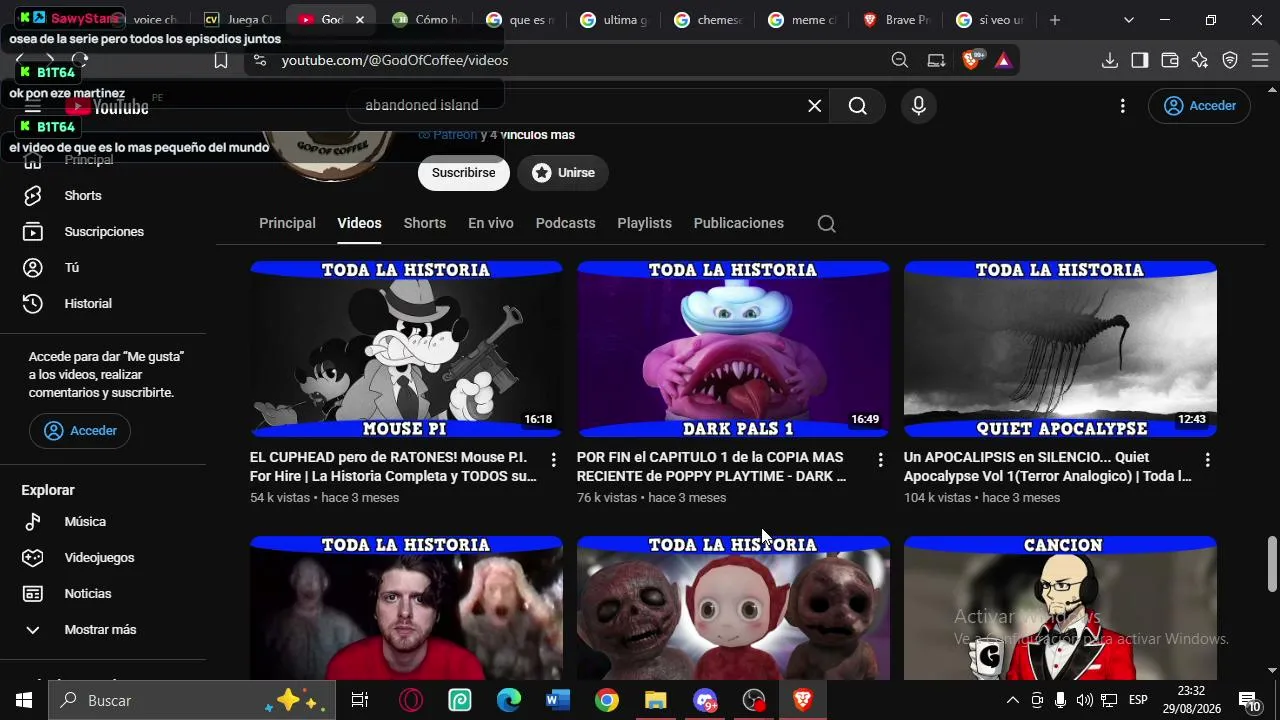Image resolution: width=1280 pixels, height=720 pixels.
Task: Open Suscripciones in the sidebar
Action: pos(104,232)
